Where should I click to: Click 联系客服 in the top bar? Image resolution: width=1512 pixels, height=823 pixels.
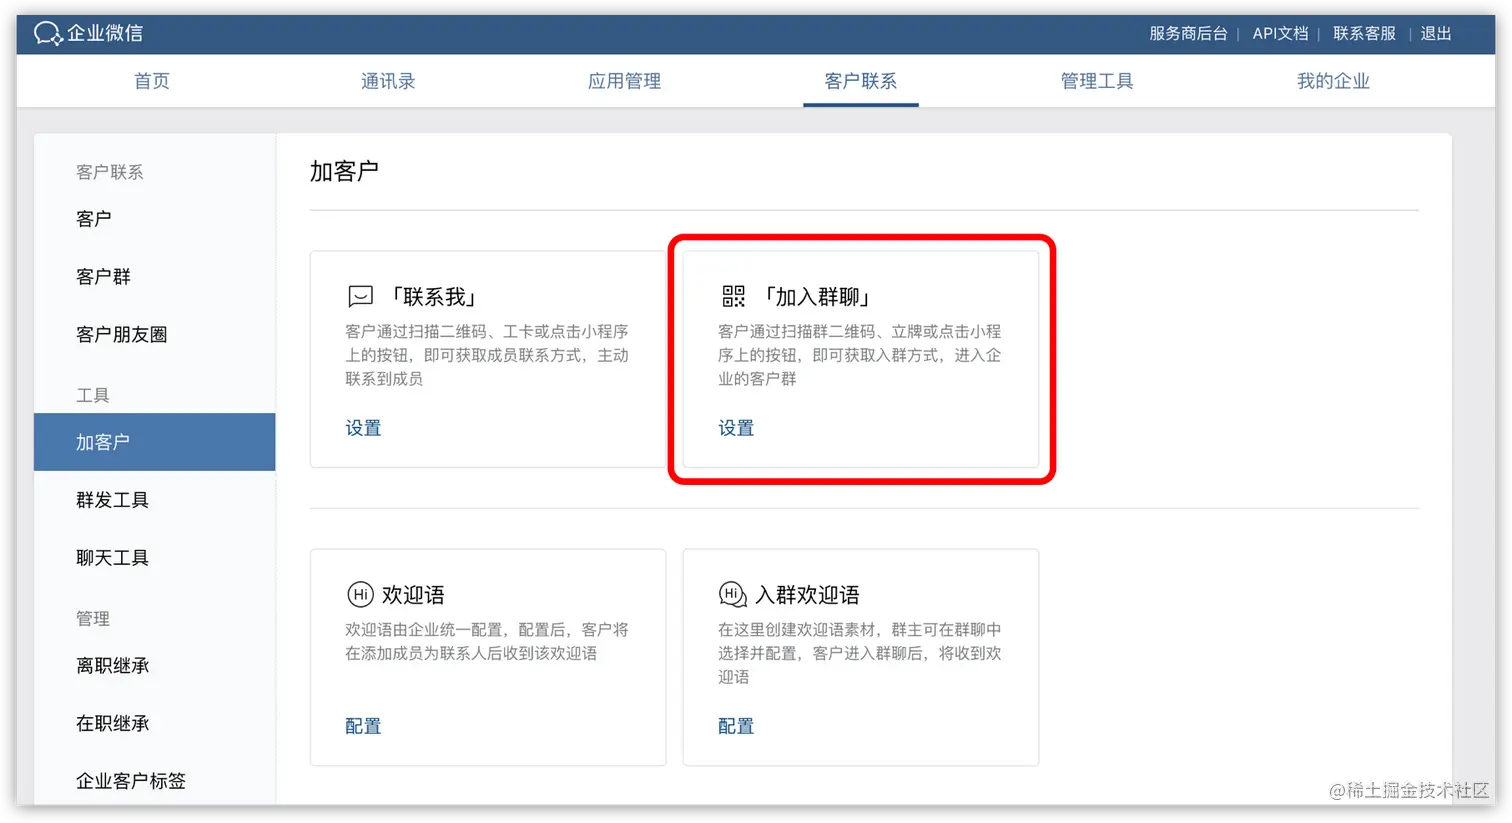click(x=1364, y=33)
